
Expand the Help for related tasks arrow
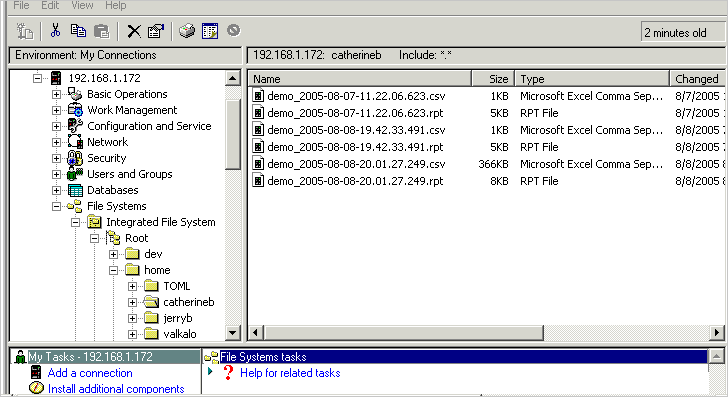[210, 371]
